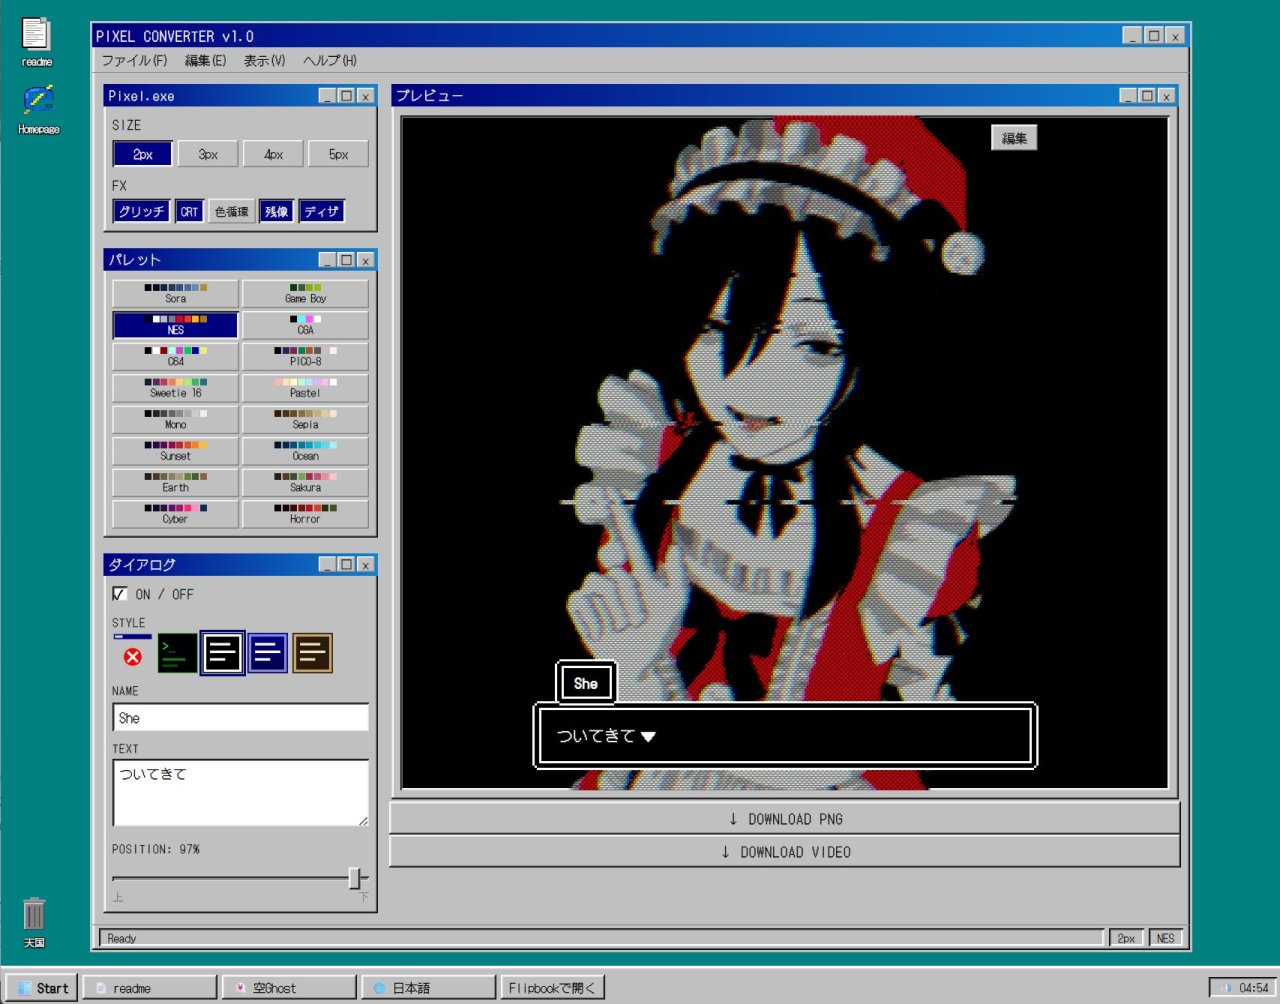Click the ついてきて dialog box in the preview
This screenshot has height=1004, width=1280.
tap(785, 736)
